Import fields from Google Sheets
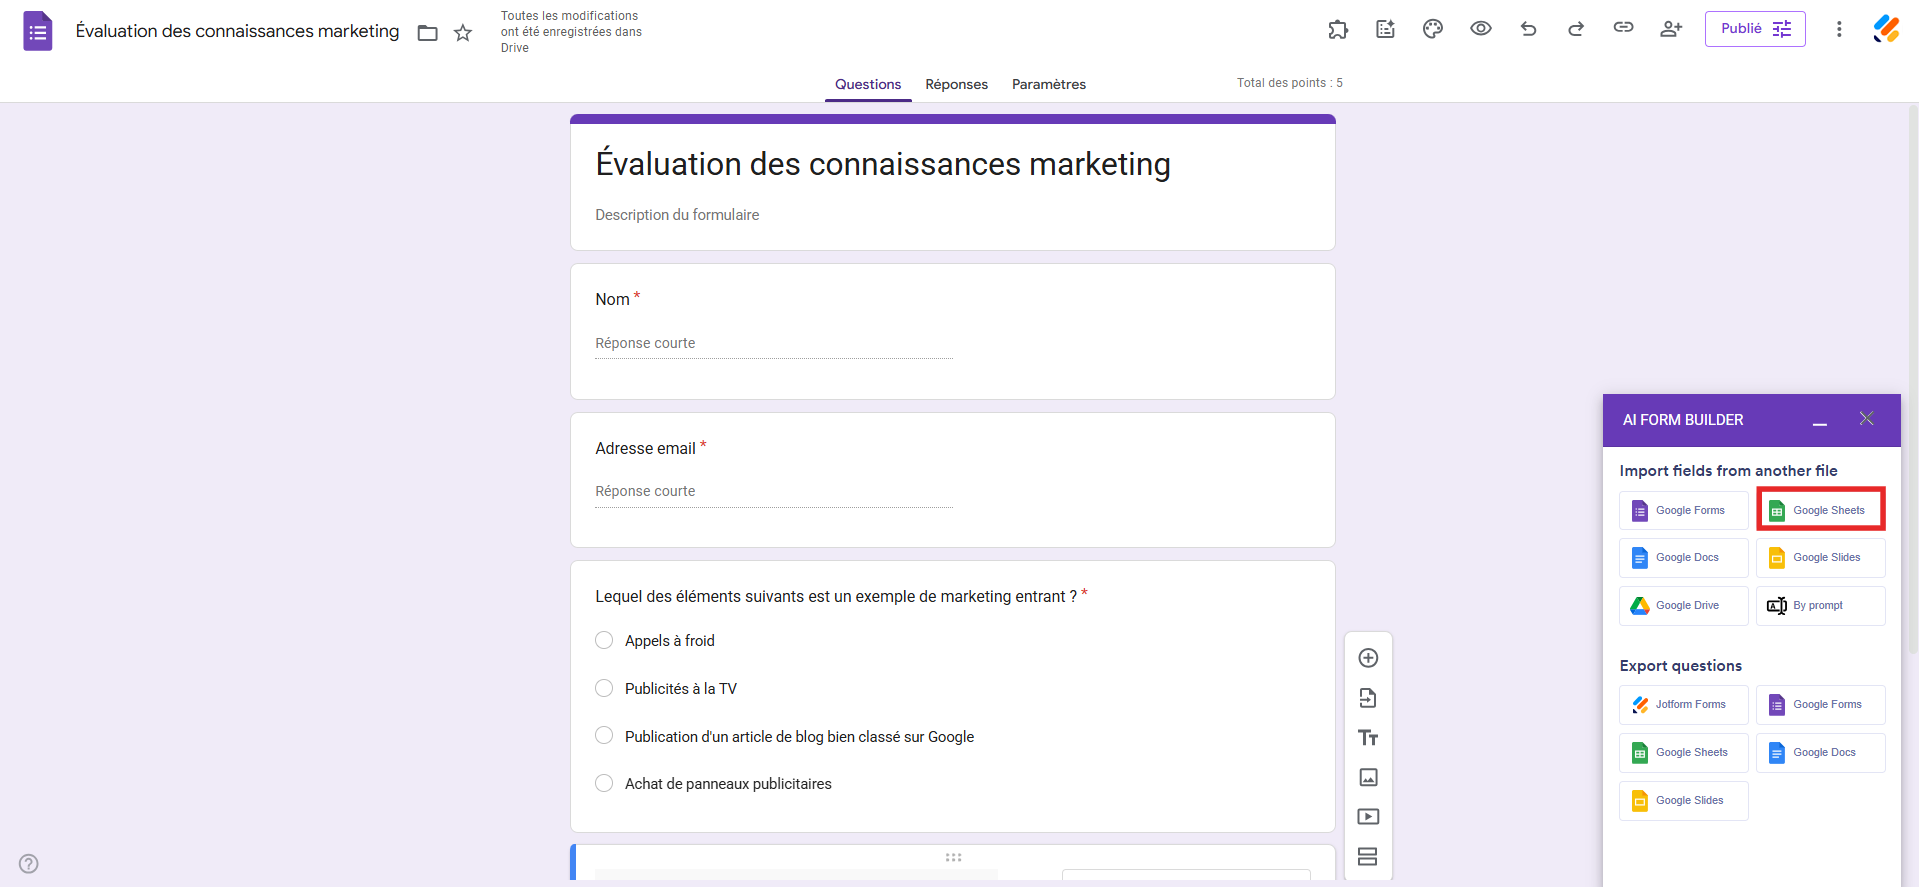1919x887 pixels. (1821, 510)
